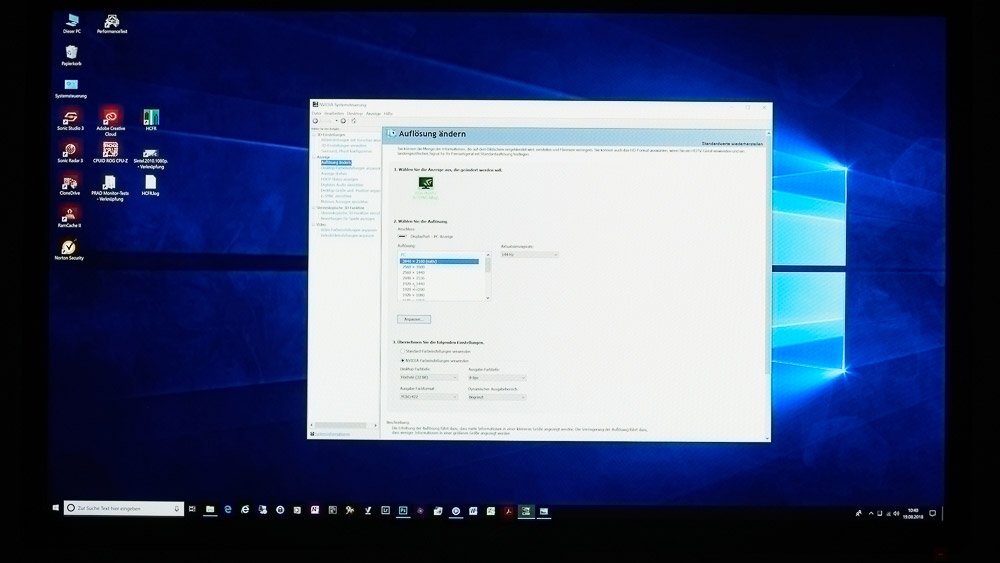Screen dimensions: 1000x563
Task: Select the NVIDIA monitor display thumbnail
Action: 425,187
